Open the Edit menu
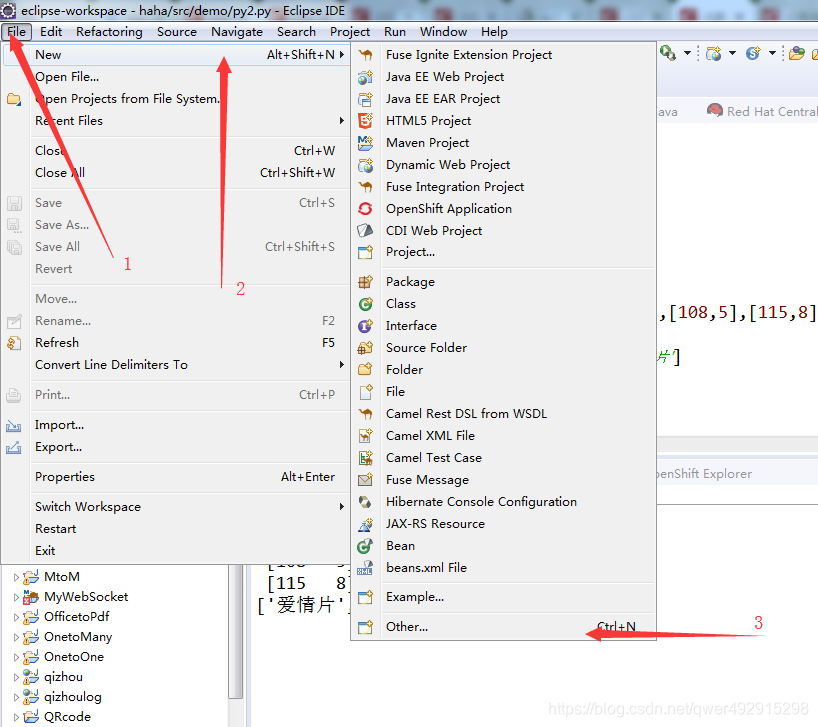This screenshot has height=727, width=818. [x=51, y=32]
